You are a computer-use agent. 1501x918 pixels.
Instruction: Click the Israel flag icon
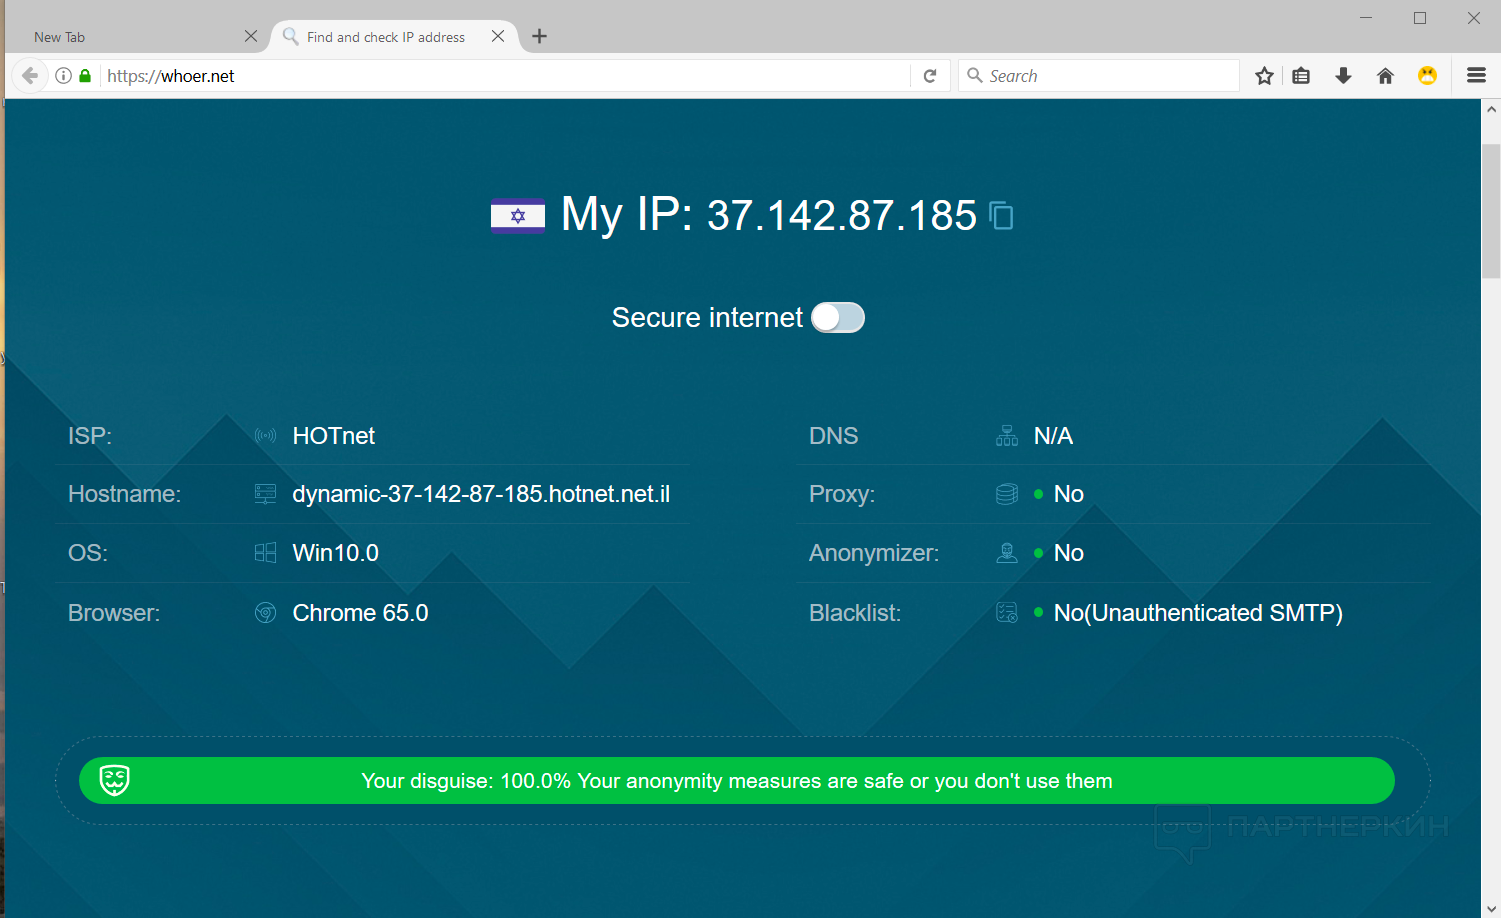tap(518, 215)
